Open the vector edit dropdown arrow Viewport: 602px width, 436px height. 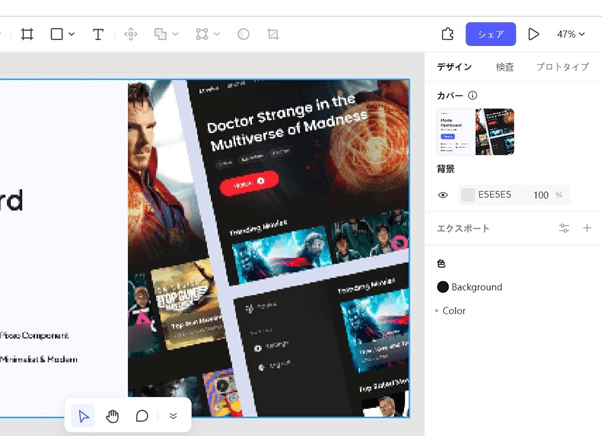click(x=217, y=34)
